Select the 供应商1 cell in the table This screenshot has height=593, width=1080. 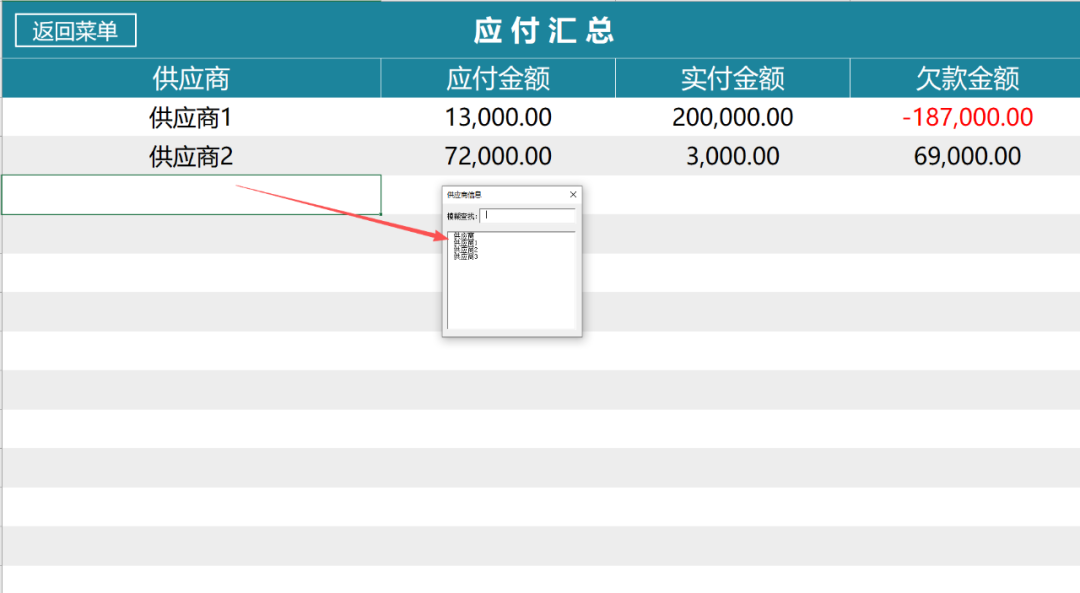click(190, 118)
